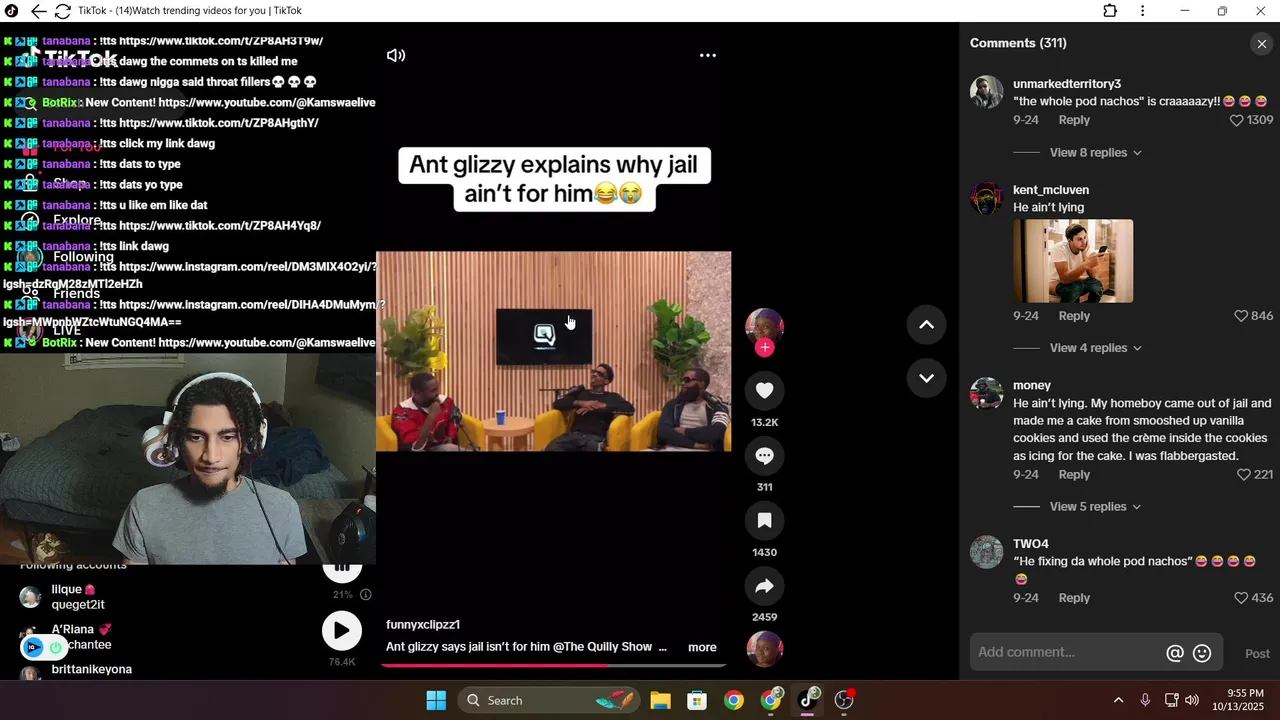Follow creator using the red plus badge
The height and width of the screenshot is (720, 1280).
765,348
